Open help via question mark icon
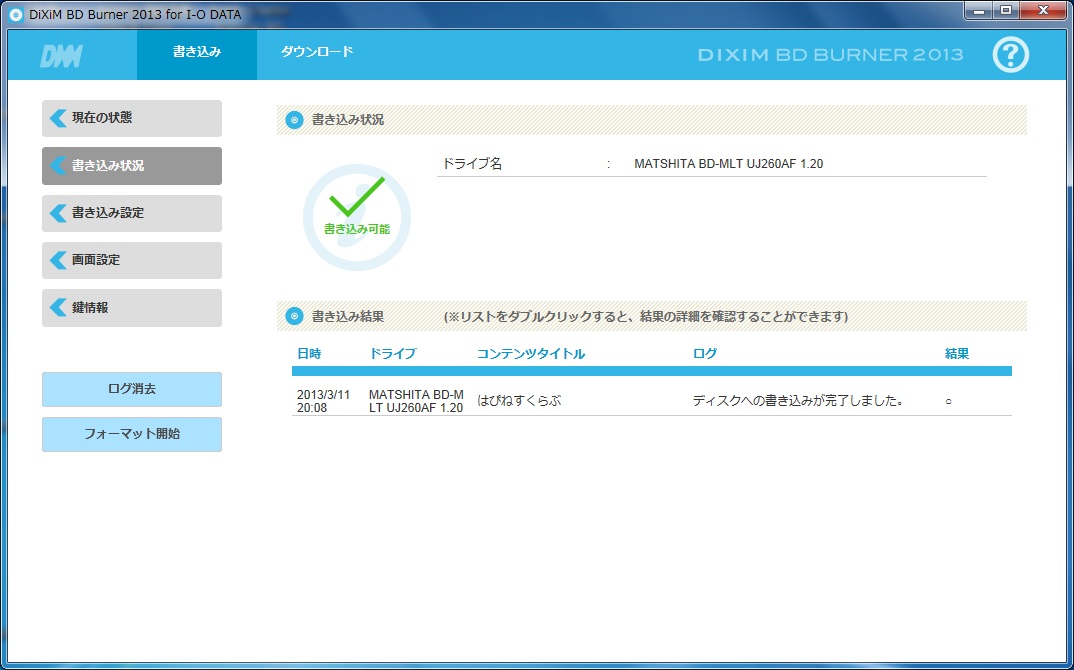Viewport: 1074px width, 670px height. (x=1010, y=55)
